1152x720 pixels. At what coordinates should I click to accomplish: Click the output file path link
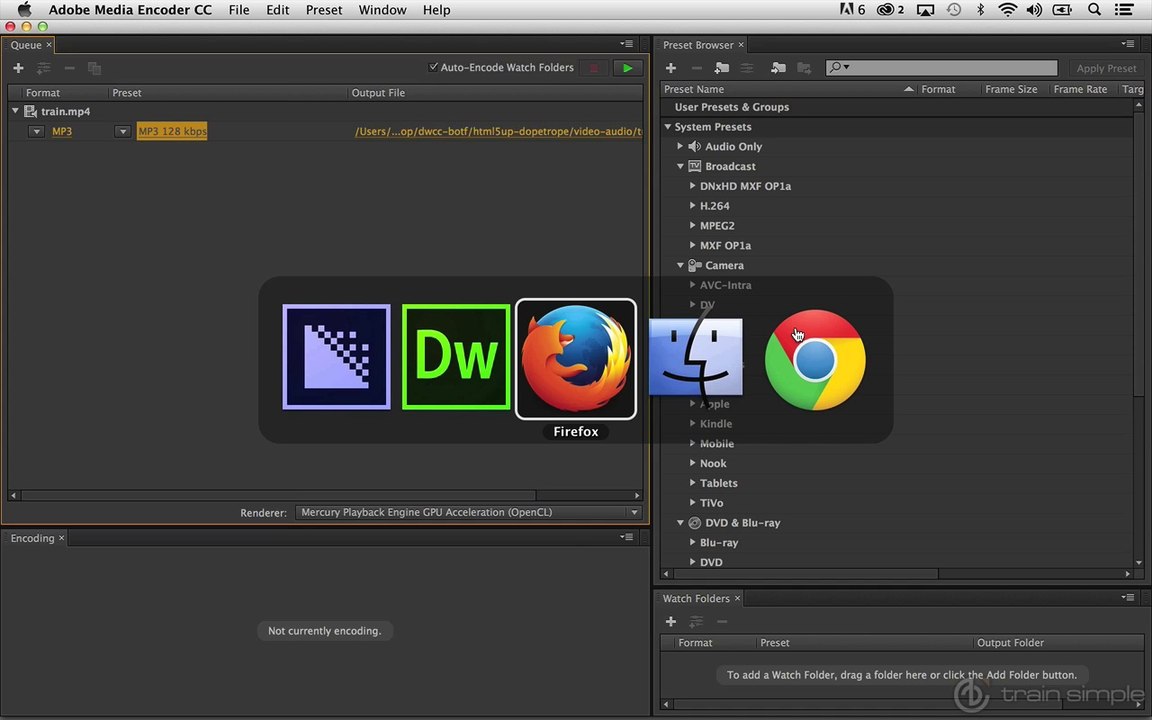pyautogui.click(x=498, y=132)
